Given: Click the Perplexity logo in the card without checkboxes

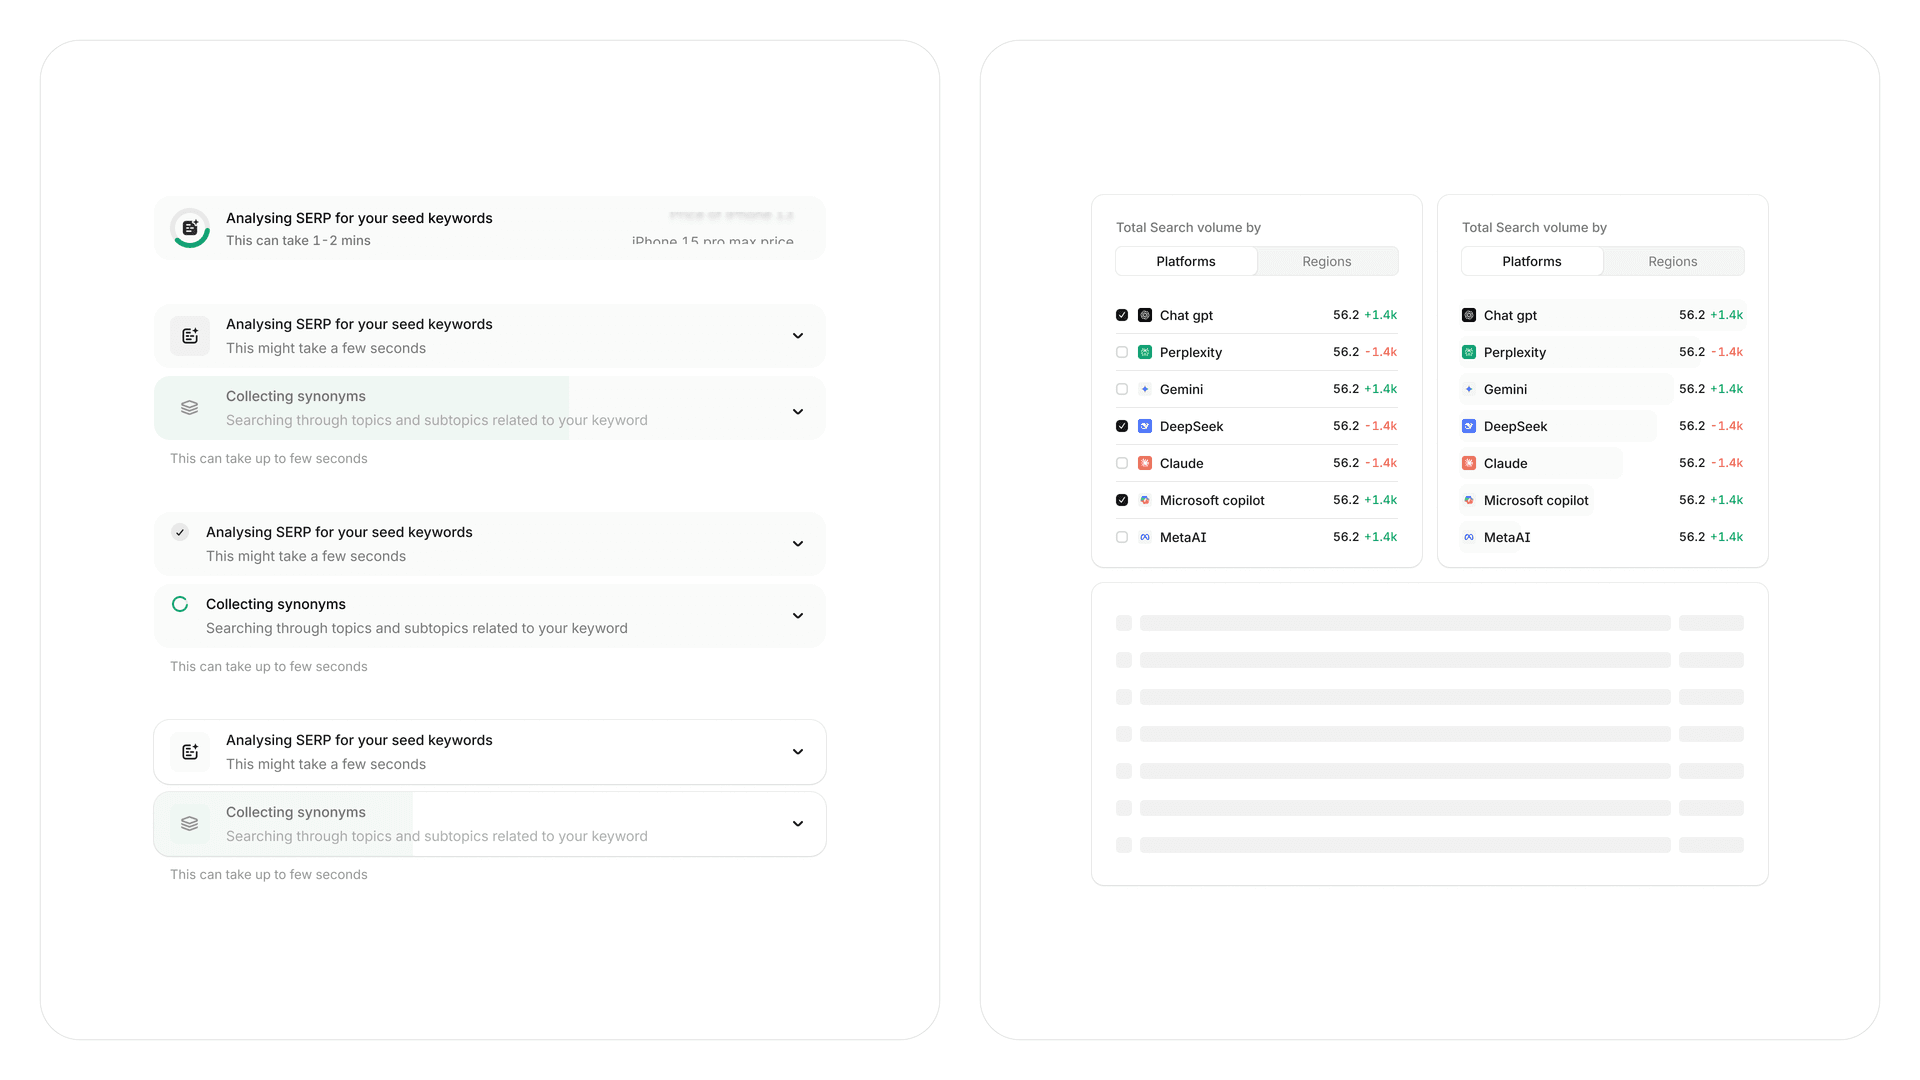Looking at the screenshot, I should (x=1469, y=352).
